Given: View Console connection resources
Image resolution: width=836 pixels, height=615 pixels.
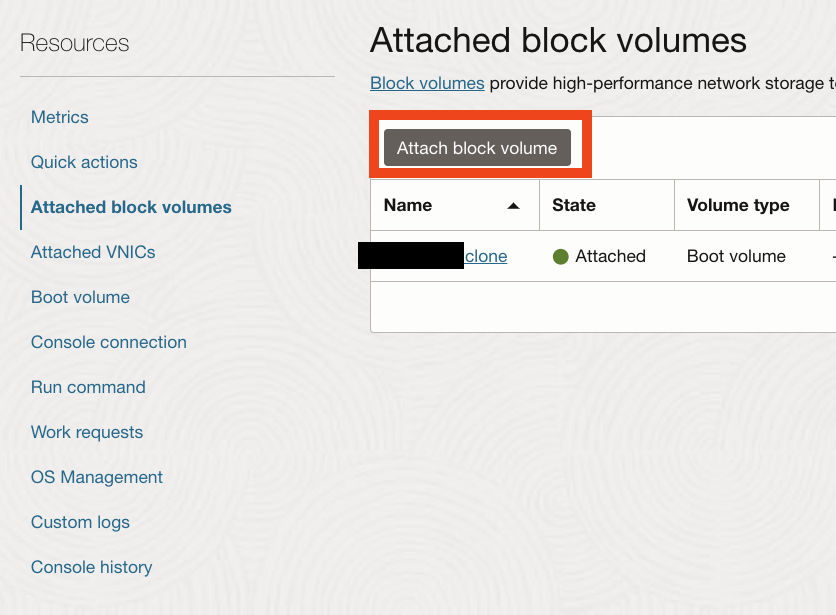Looking at the screenshot, I should click(109, 342).
